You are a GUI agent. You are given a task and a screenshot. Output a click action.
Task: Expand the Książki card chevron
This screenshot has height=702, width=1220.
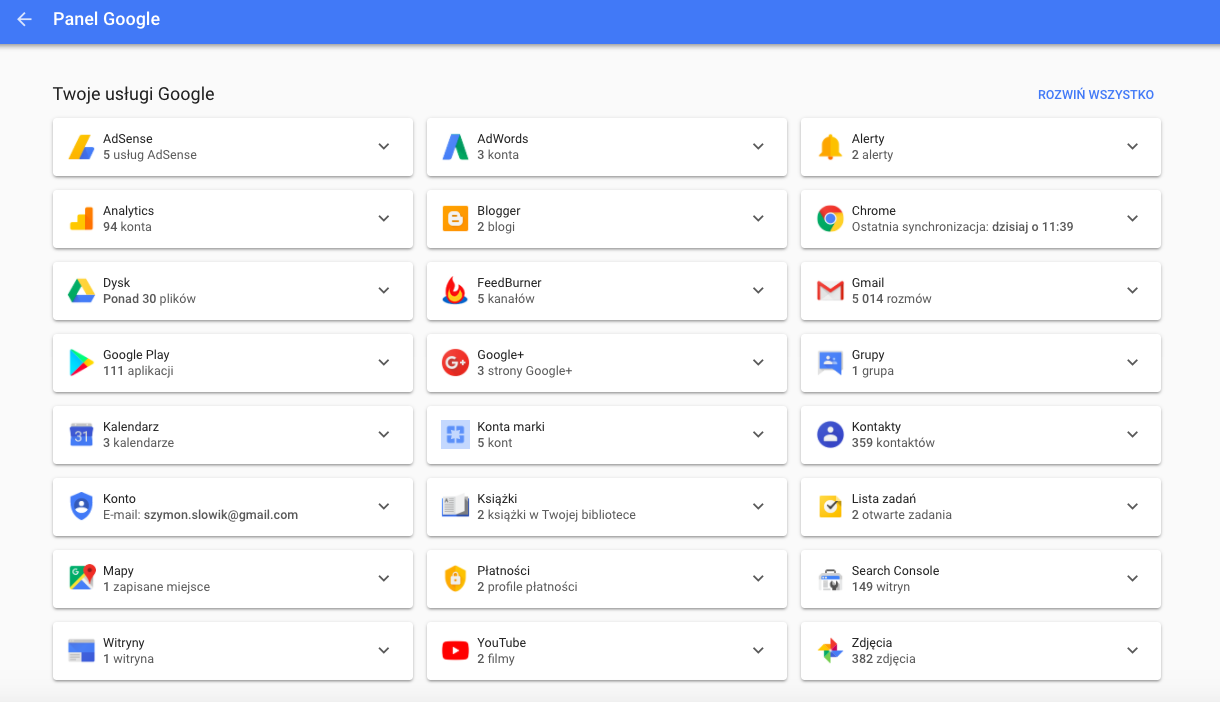click(758, 507)
